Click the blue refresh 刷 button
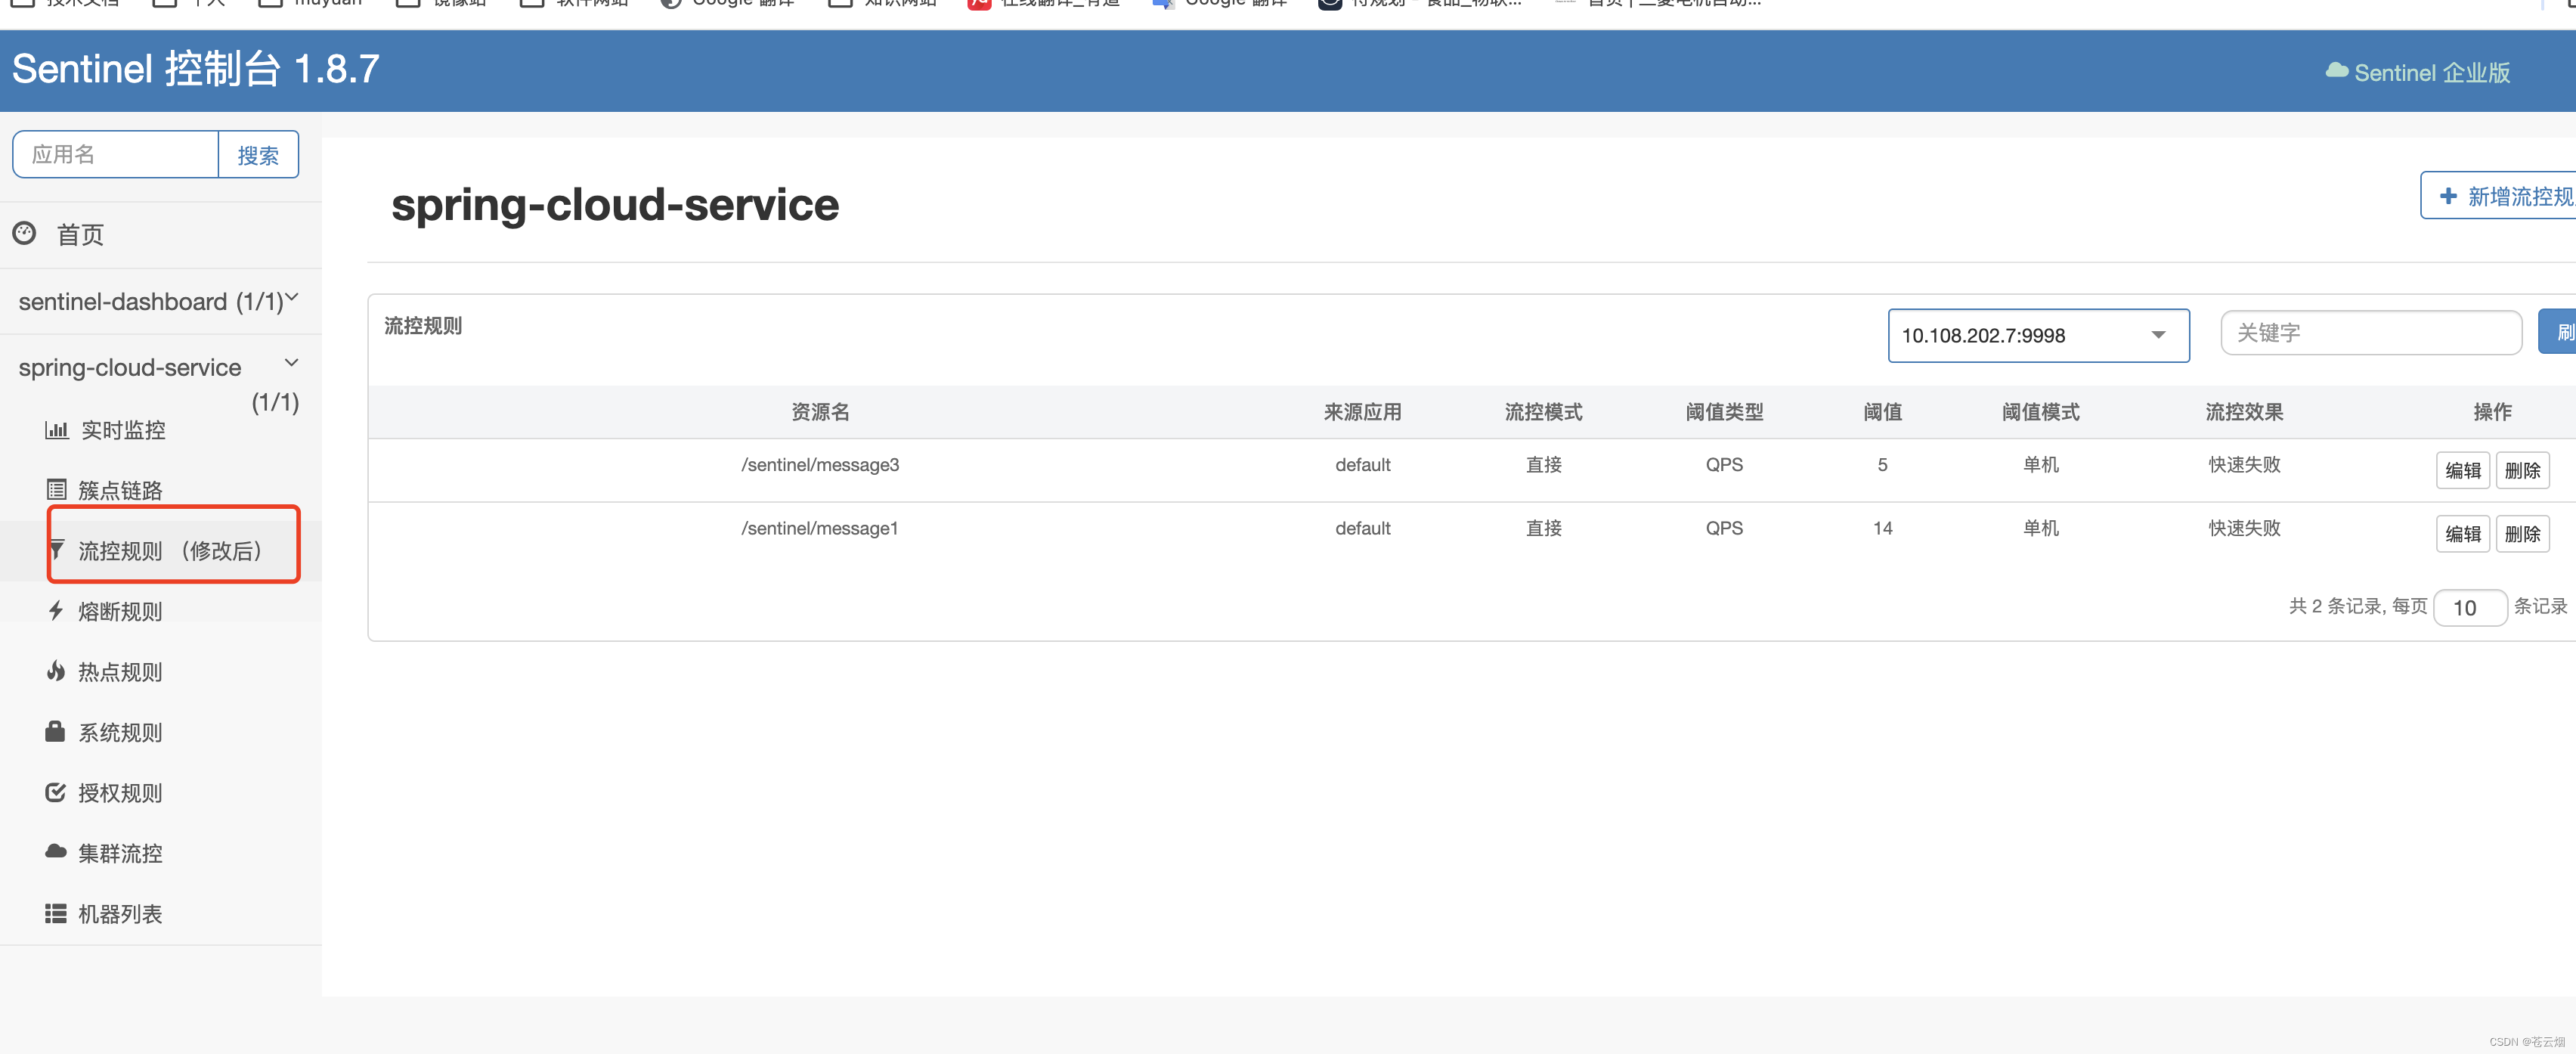2576x1054 pixels. [2558, 332]
